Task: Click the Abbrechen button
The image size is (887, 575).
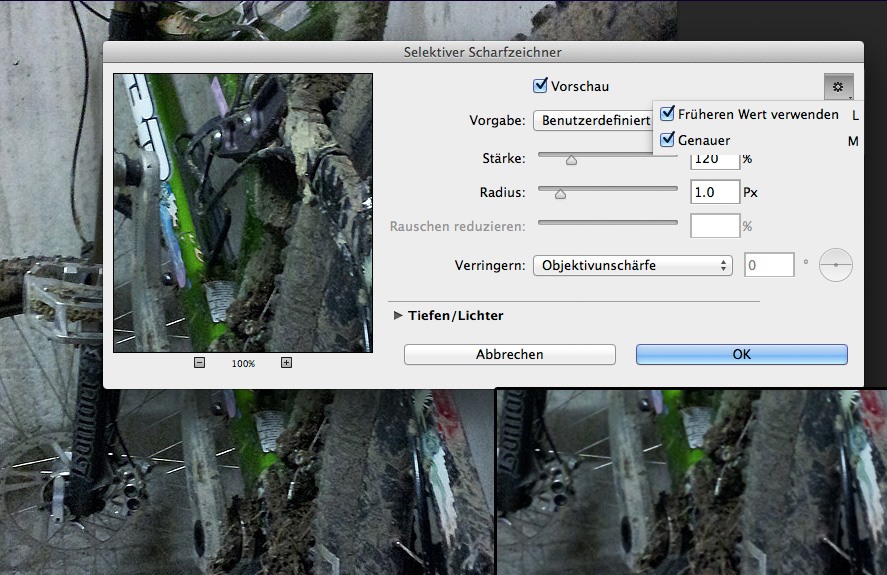Action: (x=510, y=354)
